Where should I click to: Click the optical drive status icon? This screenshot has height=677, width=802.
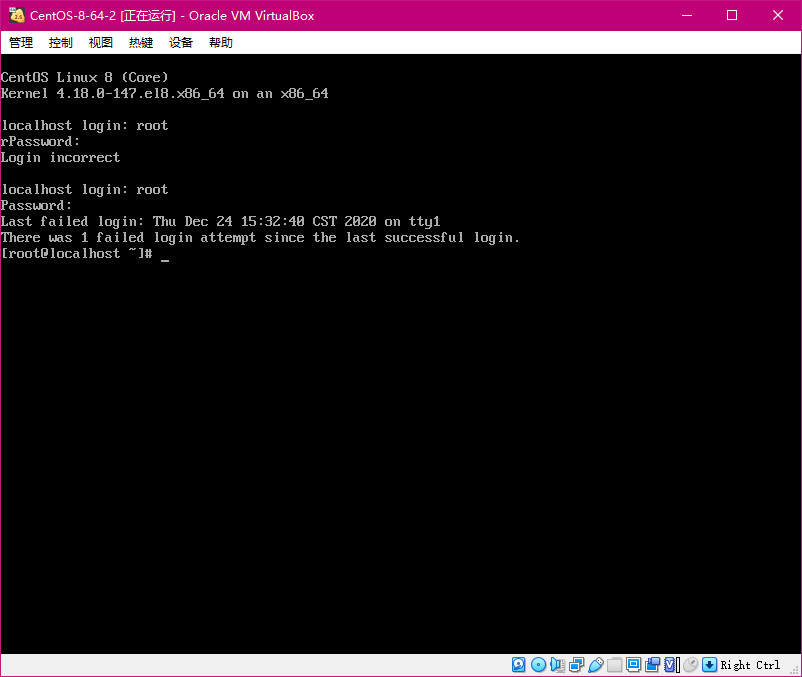point(538,664)
